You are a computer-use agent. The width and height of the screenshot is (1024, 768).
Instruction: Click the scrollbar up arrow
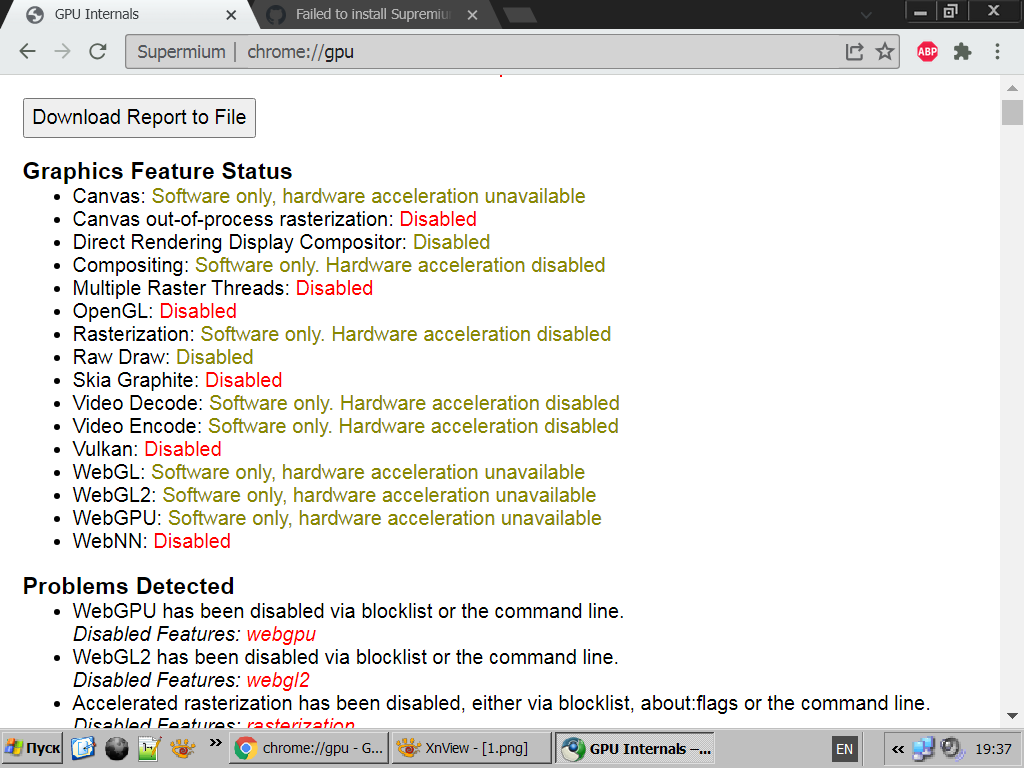point(1012,88)
